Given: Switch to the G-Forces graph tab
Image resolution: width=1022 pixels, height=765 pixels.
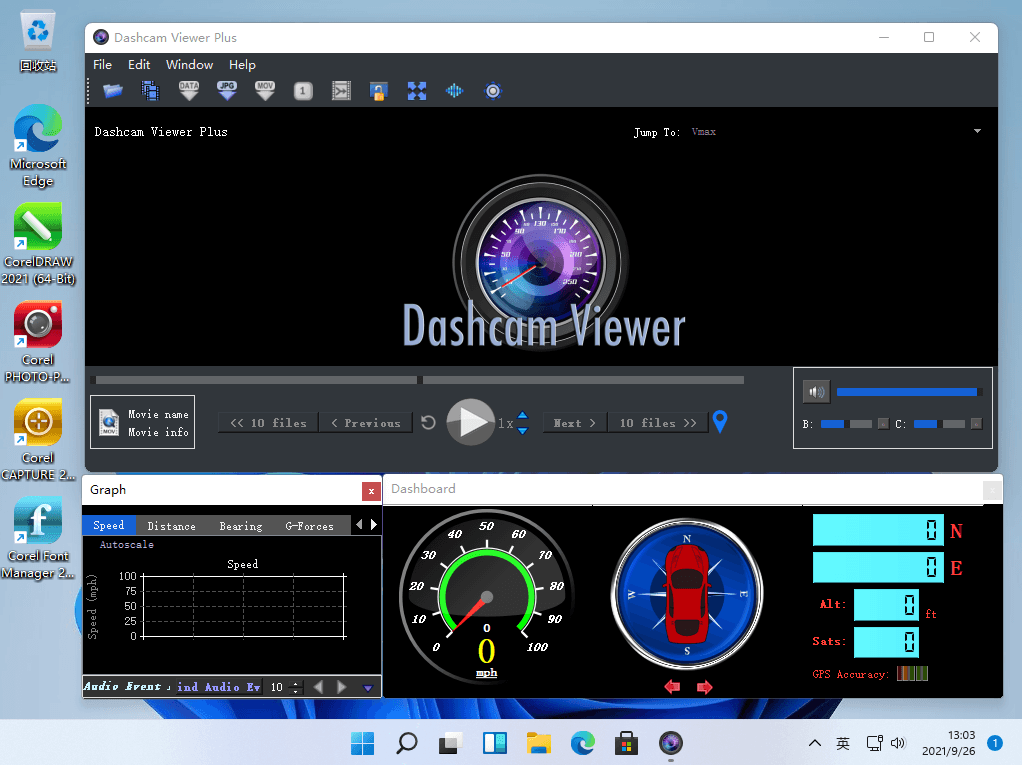Looking at the screenshot, I should click(x=310, y=526).
